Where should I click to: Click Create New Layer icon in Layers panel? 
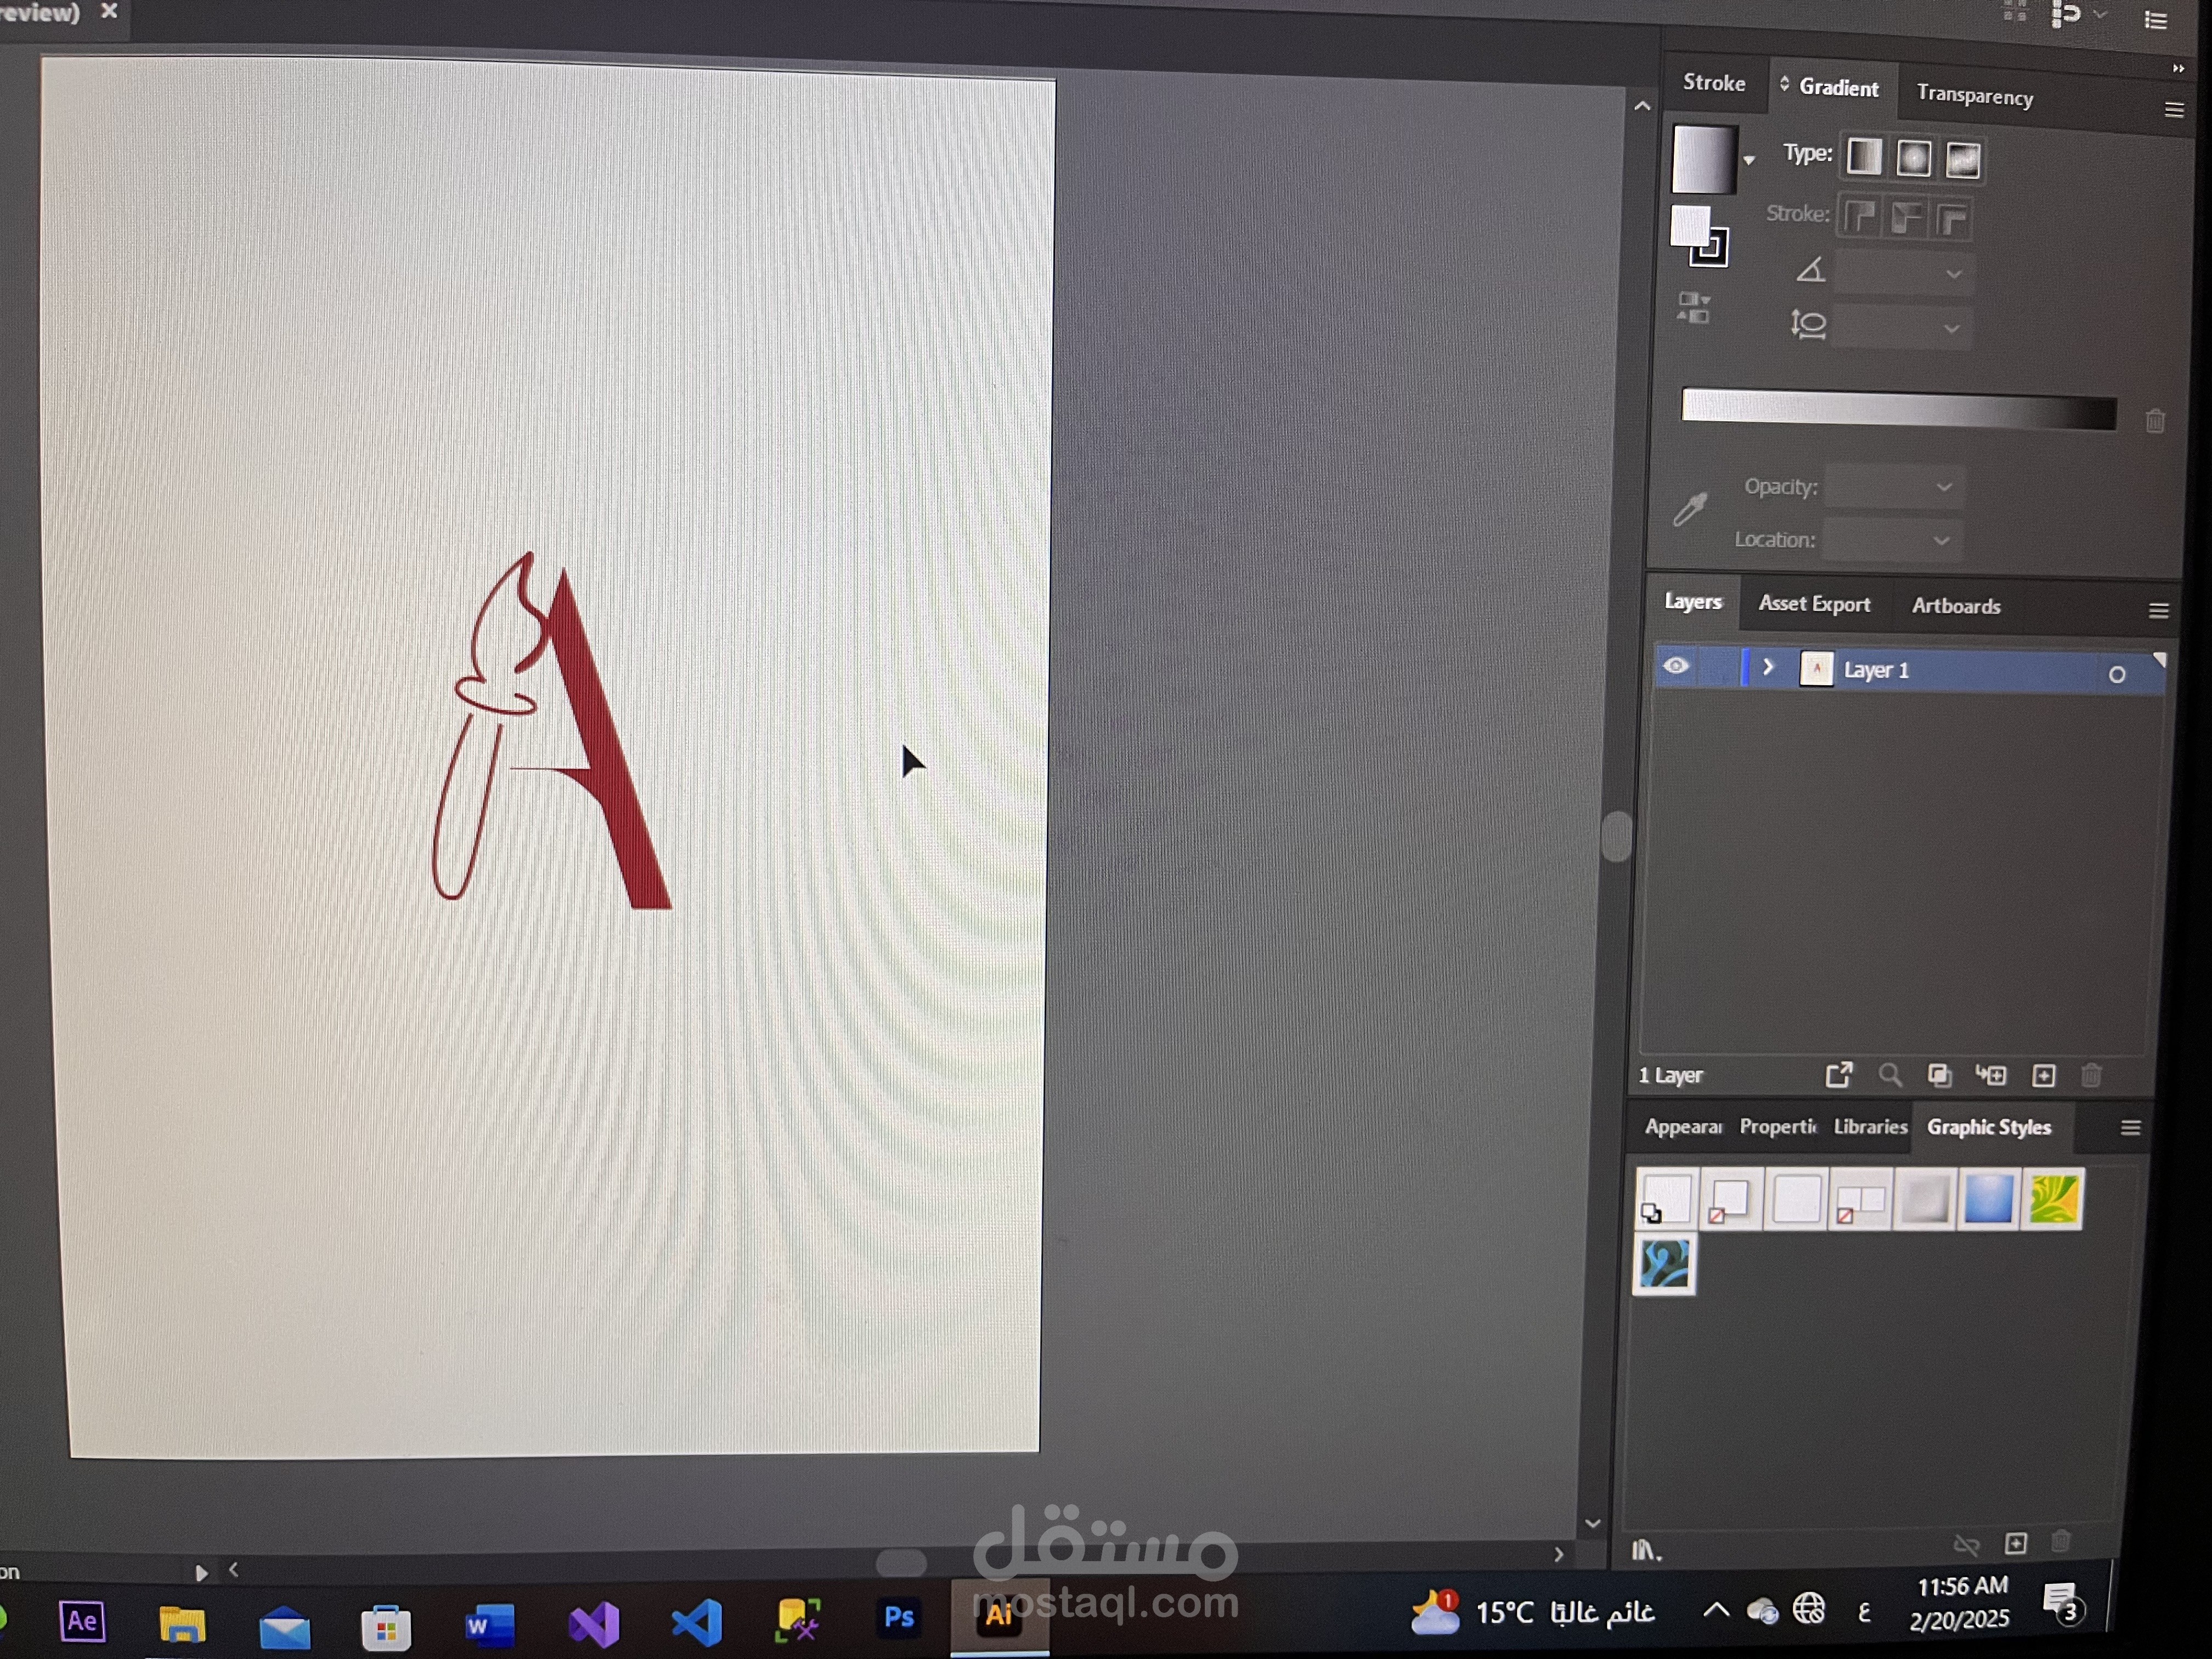coord(2043,1076)
